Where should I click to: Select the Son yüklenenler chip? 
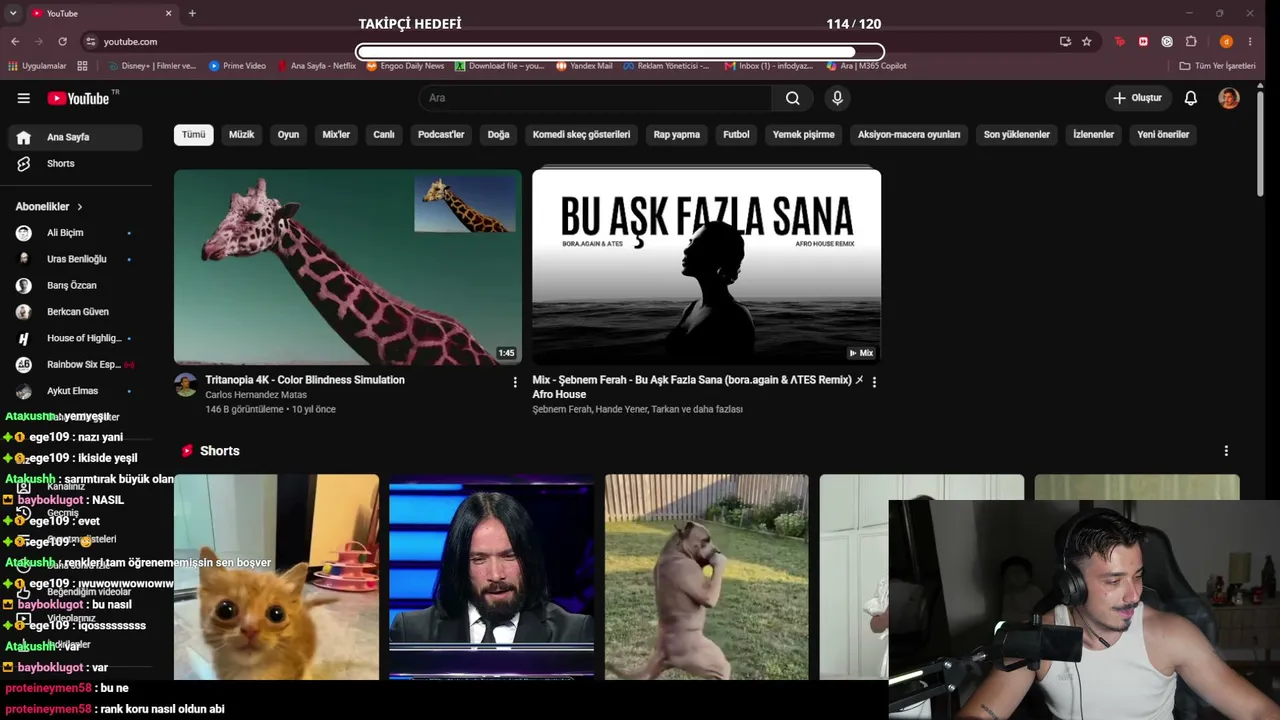(x=1017, y=135)
